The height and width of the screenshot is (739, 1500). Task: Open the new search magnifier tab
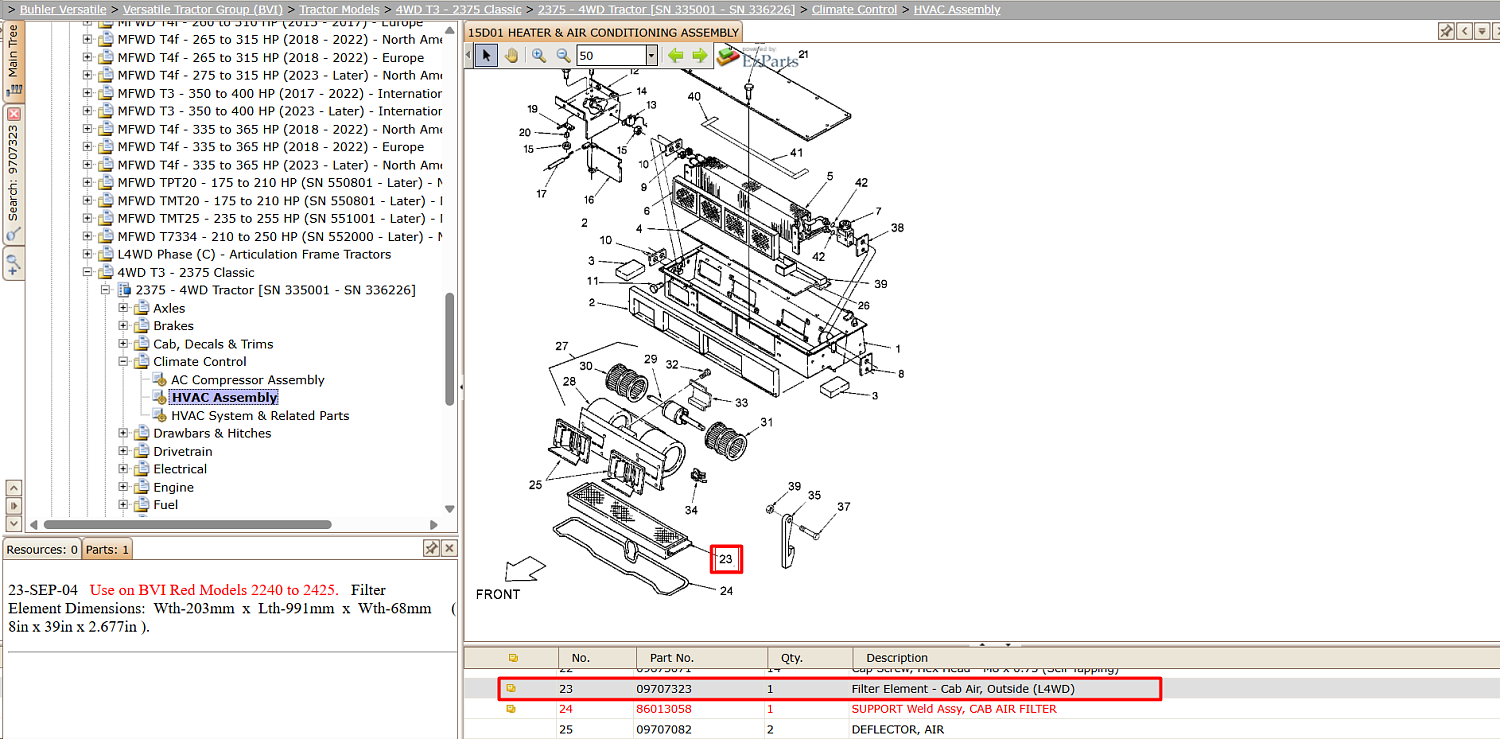13,264
